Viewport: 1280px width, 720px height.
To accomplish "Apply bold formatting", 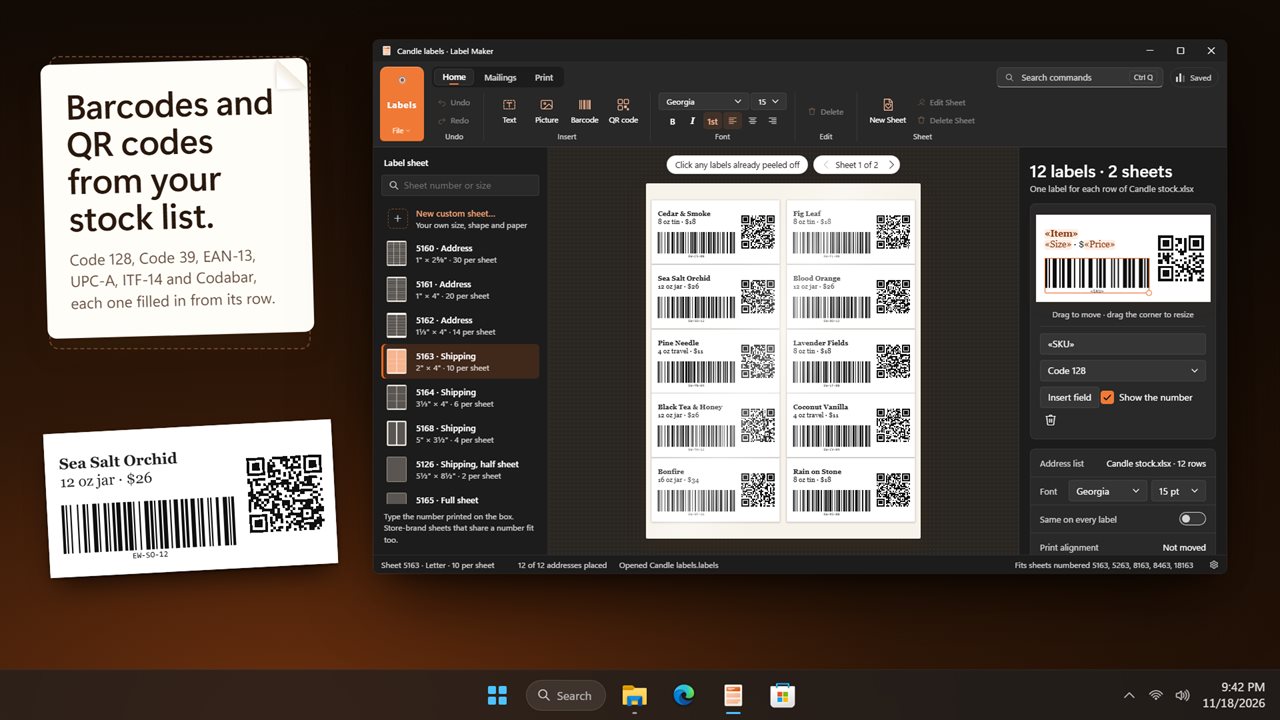I will point(672,121).
